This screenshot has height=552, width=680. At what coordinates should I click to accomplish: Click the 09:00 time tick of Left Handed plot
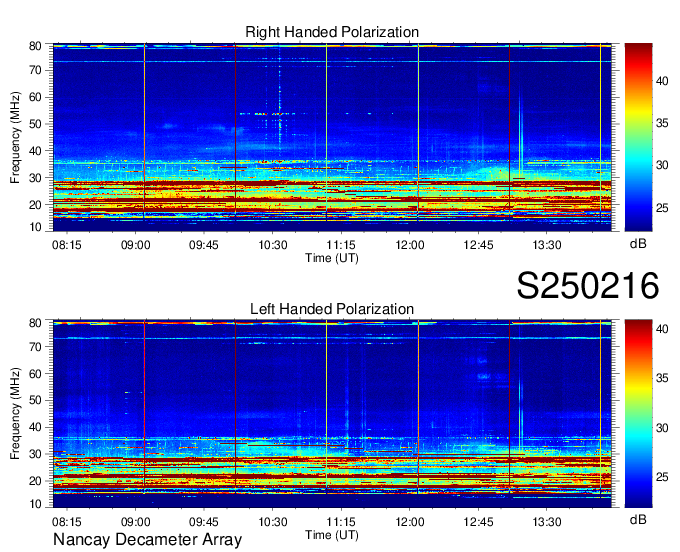pos(135,522)
